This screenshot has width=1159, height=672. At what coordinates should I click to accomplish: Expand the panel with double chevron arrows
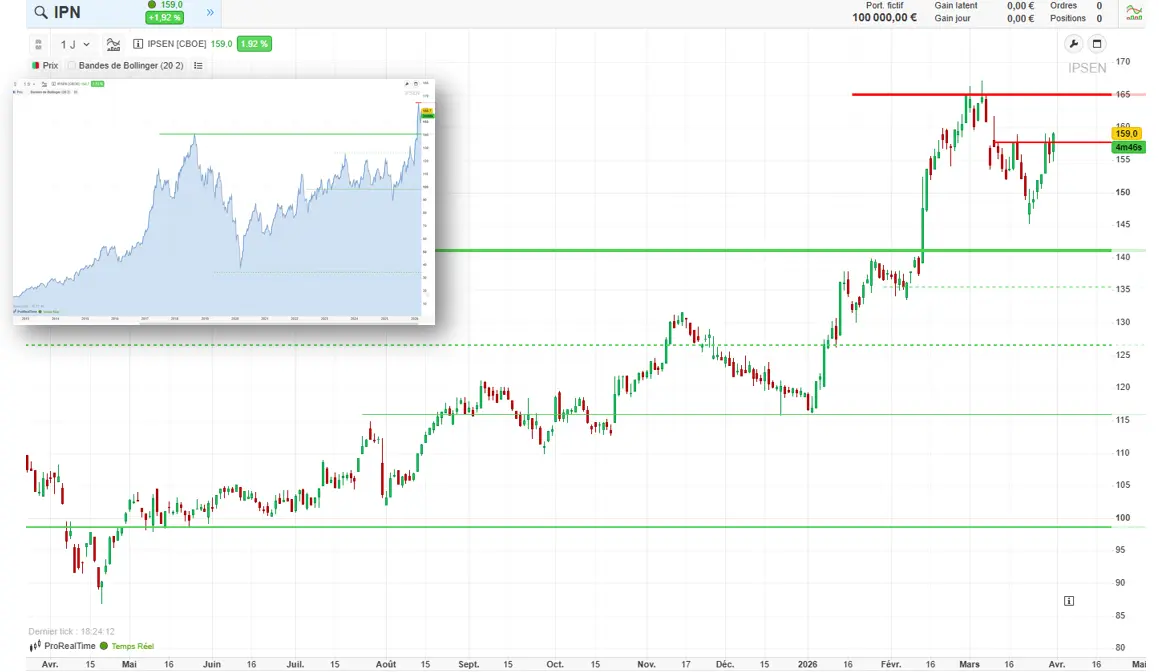pos(210,13)
